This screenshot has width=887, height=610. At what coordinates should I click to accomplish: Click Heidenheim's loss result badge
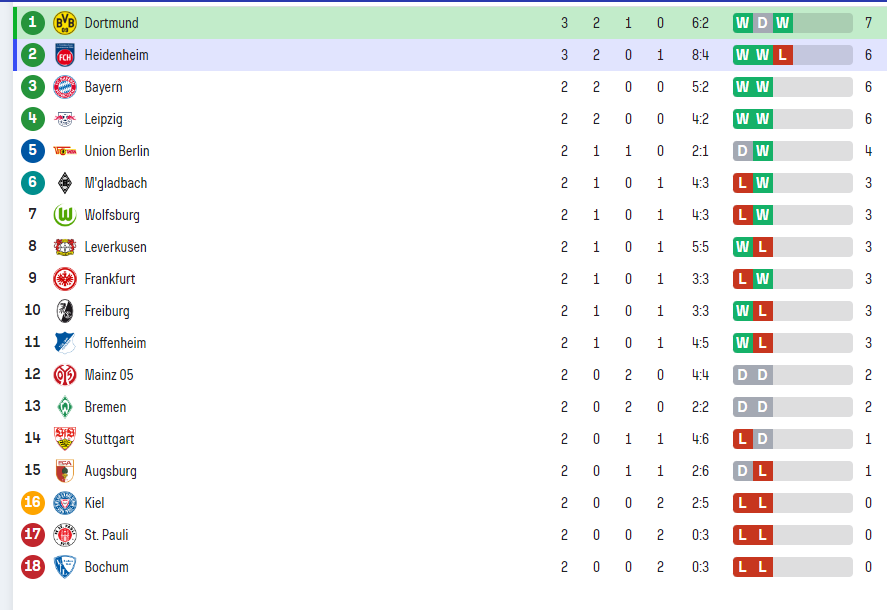782,55
